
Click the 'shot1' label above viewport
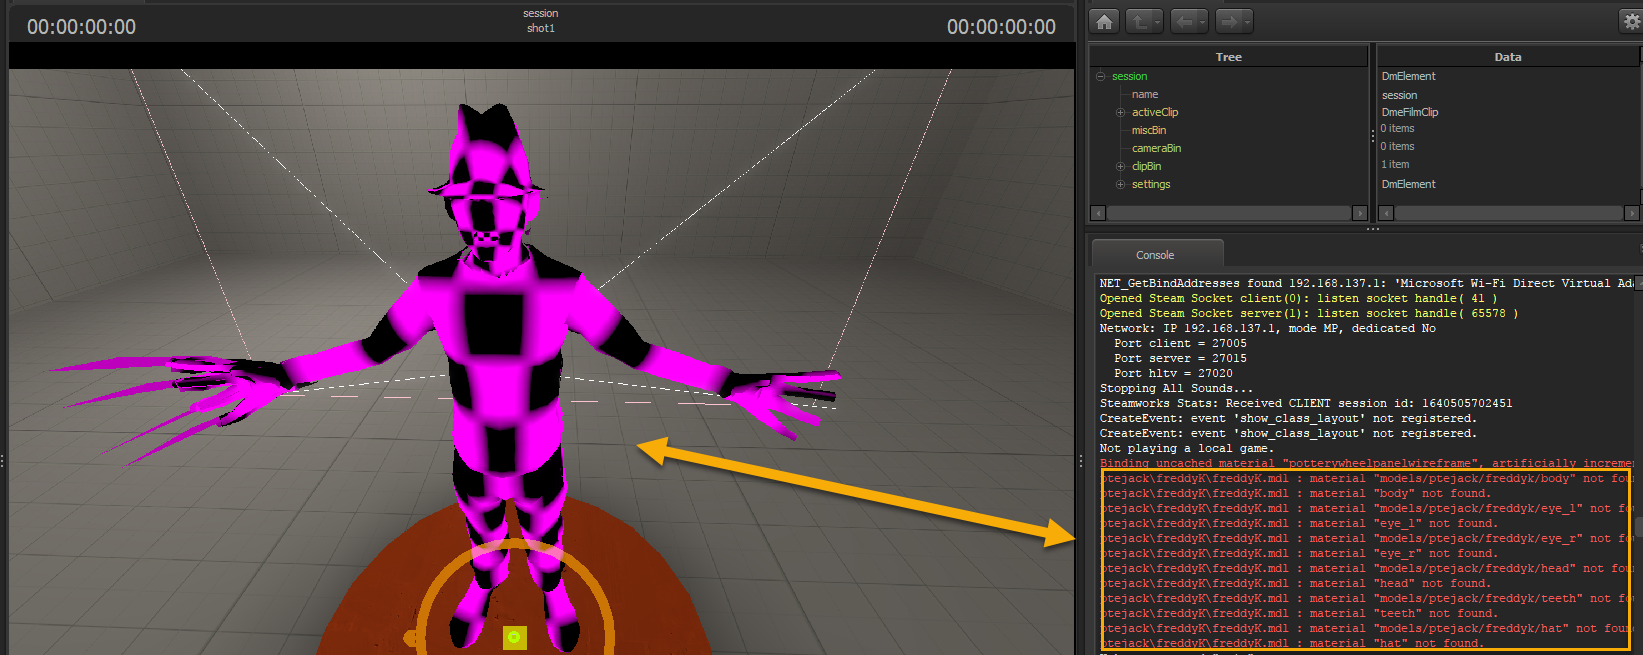click(541, 28)
